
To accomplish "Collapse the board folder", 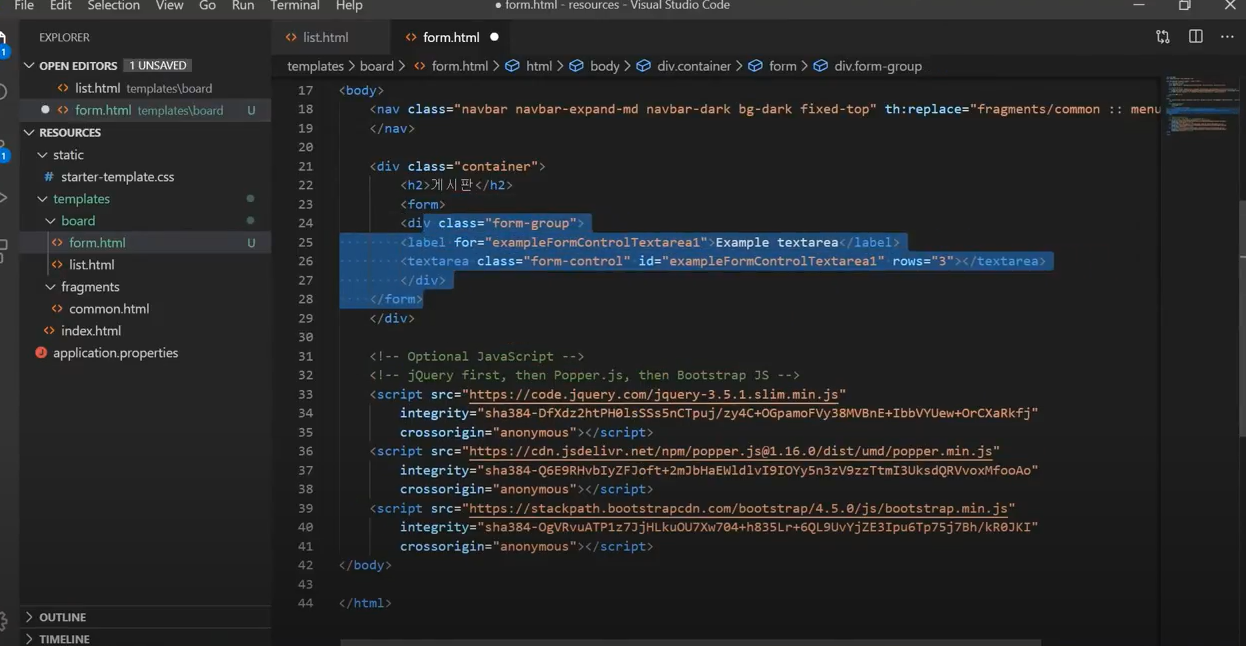I will coord(51,221).
